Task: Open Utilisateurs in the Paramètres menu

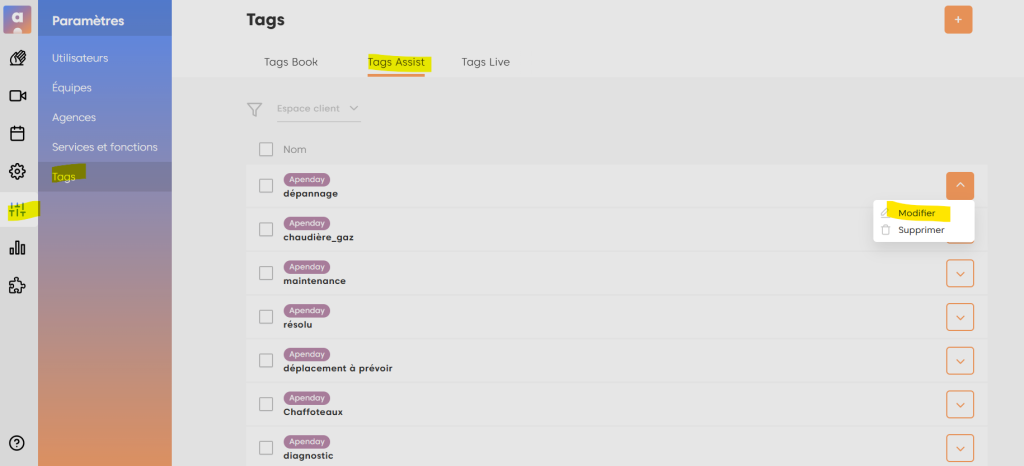Action: point(80,58)
